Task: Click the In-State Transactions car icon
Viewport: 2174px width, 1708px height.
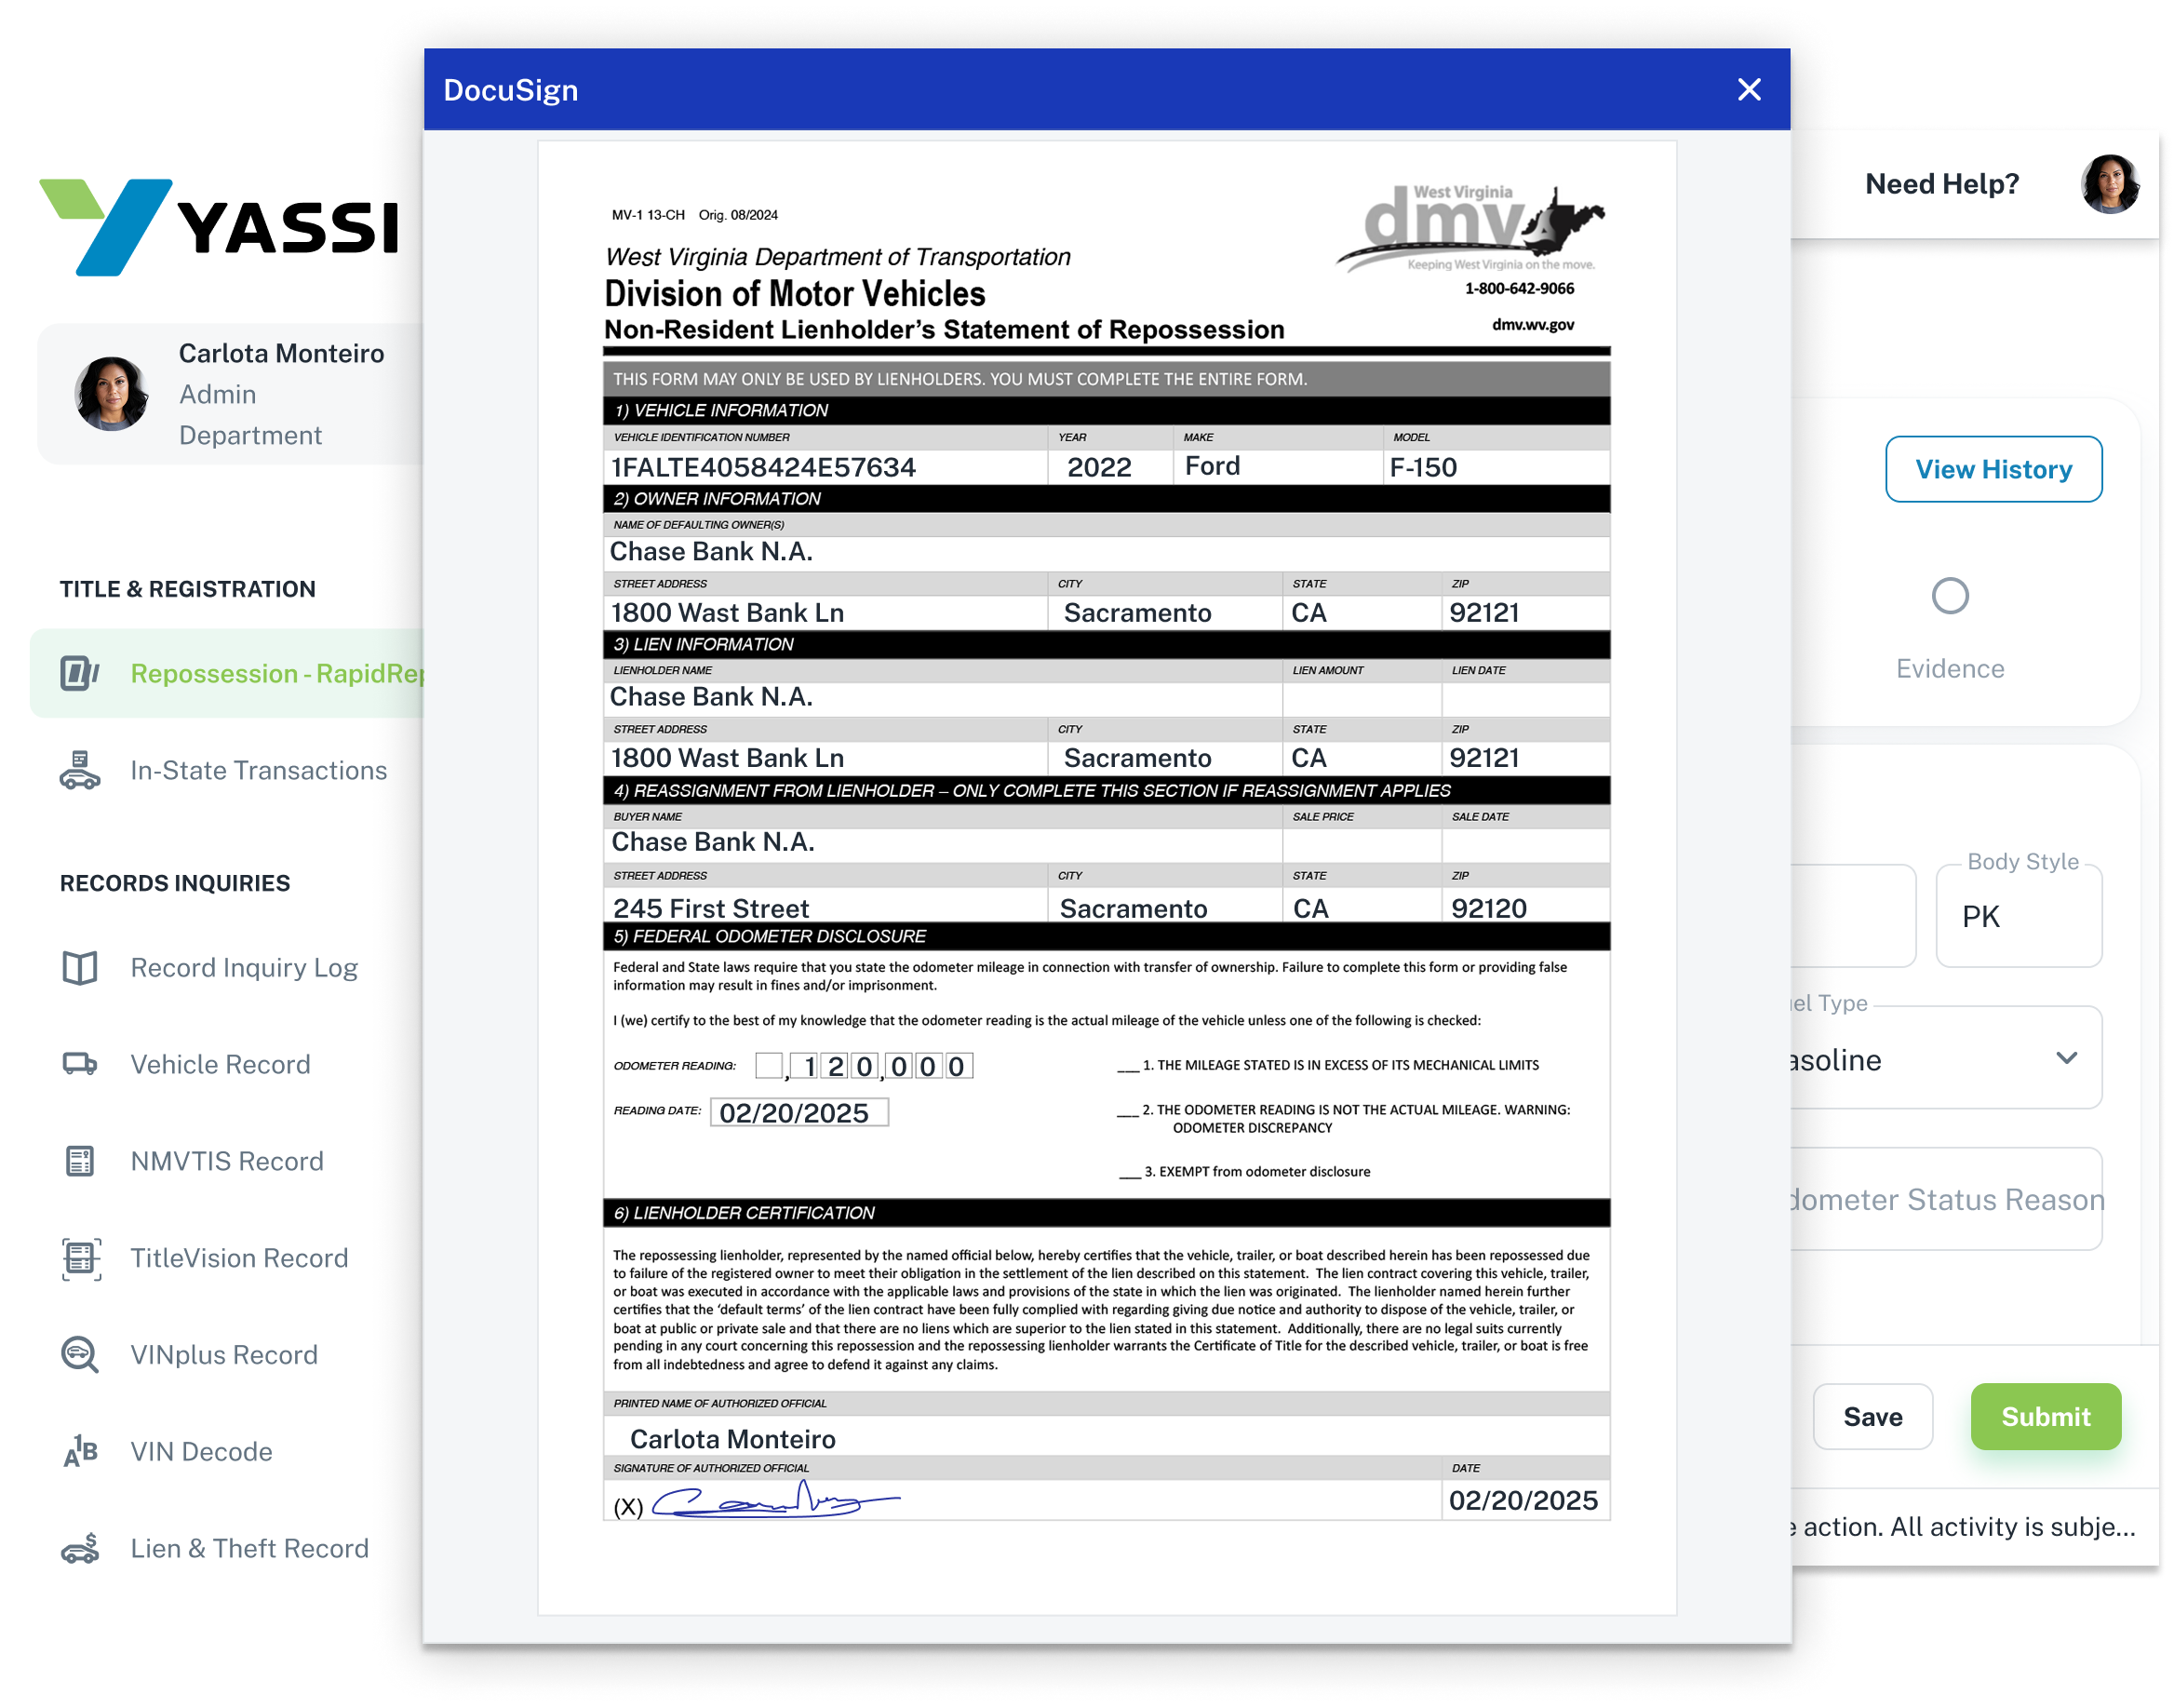Action: click(80, 771)
